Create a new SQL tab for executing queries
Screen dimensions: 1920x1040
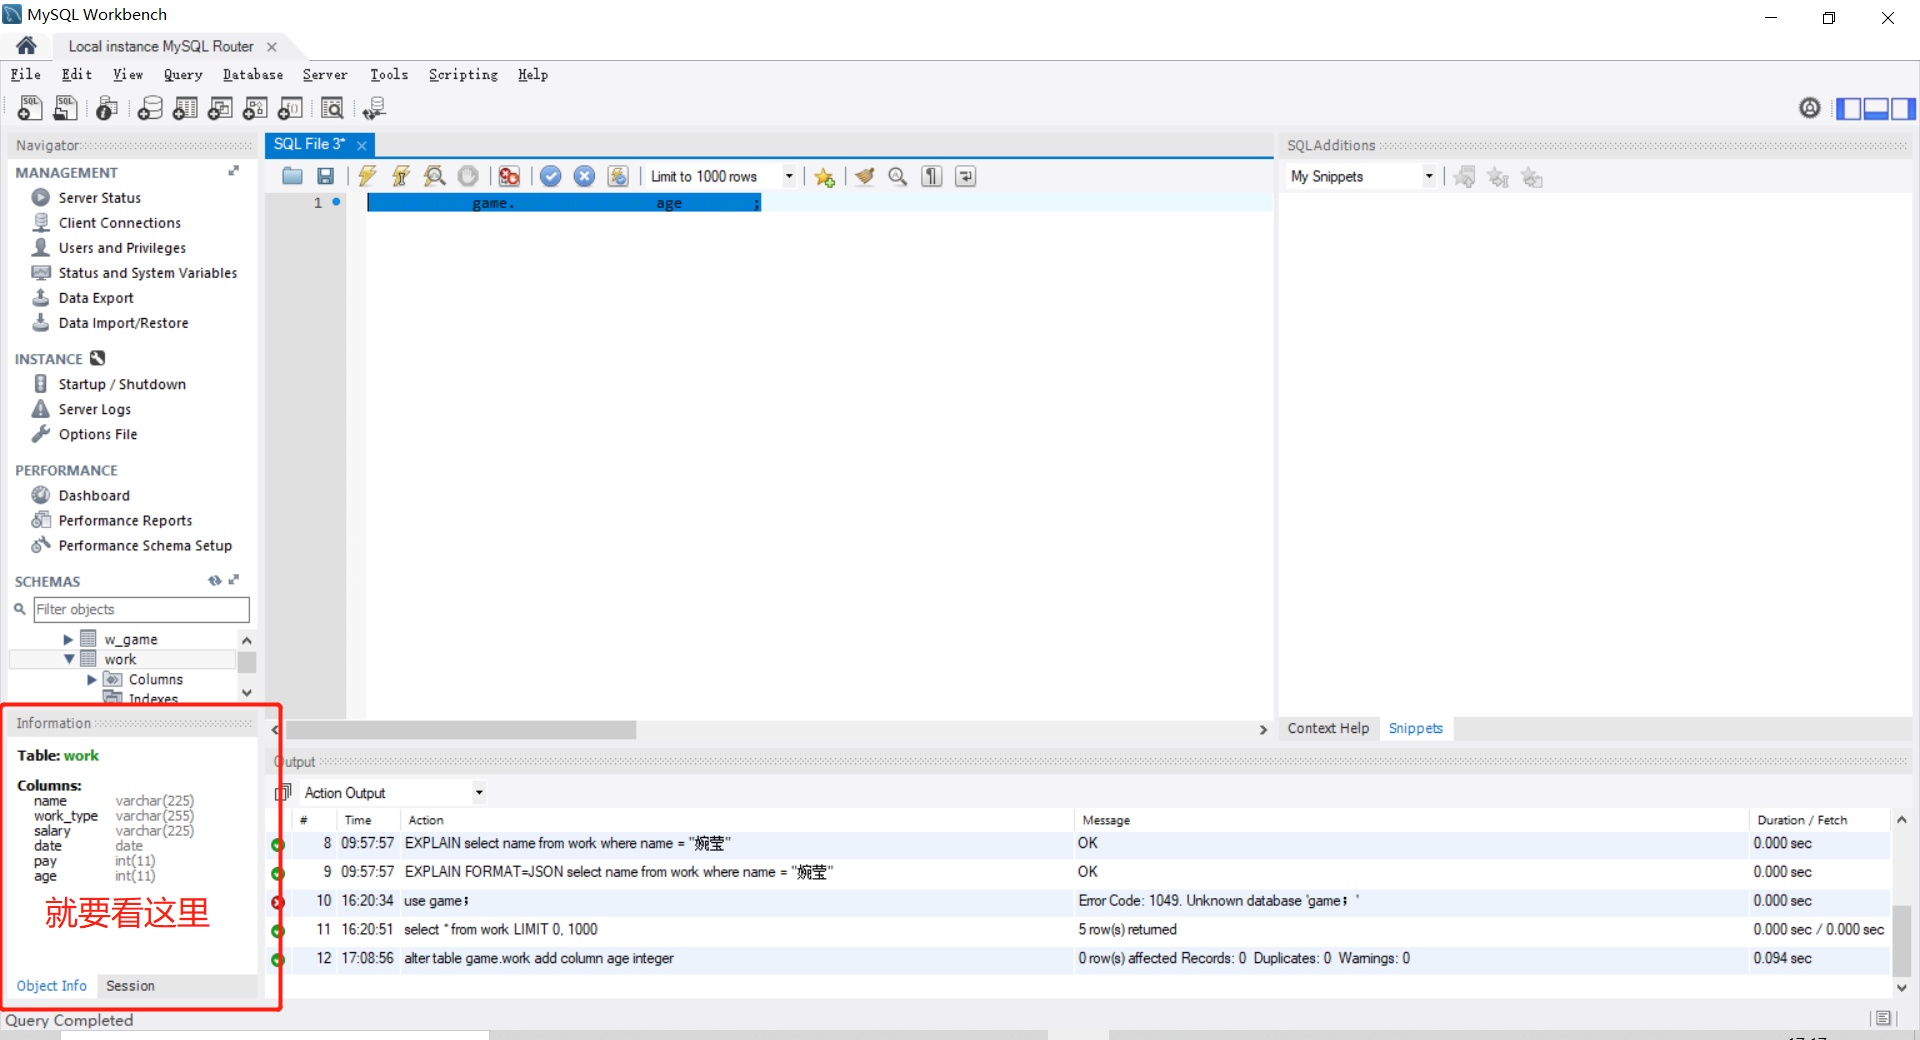(x=29, y=108)
